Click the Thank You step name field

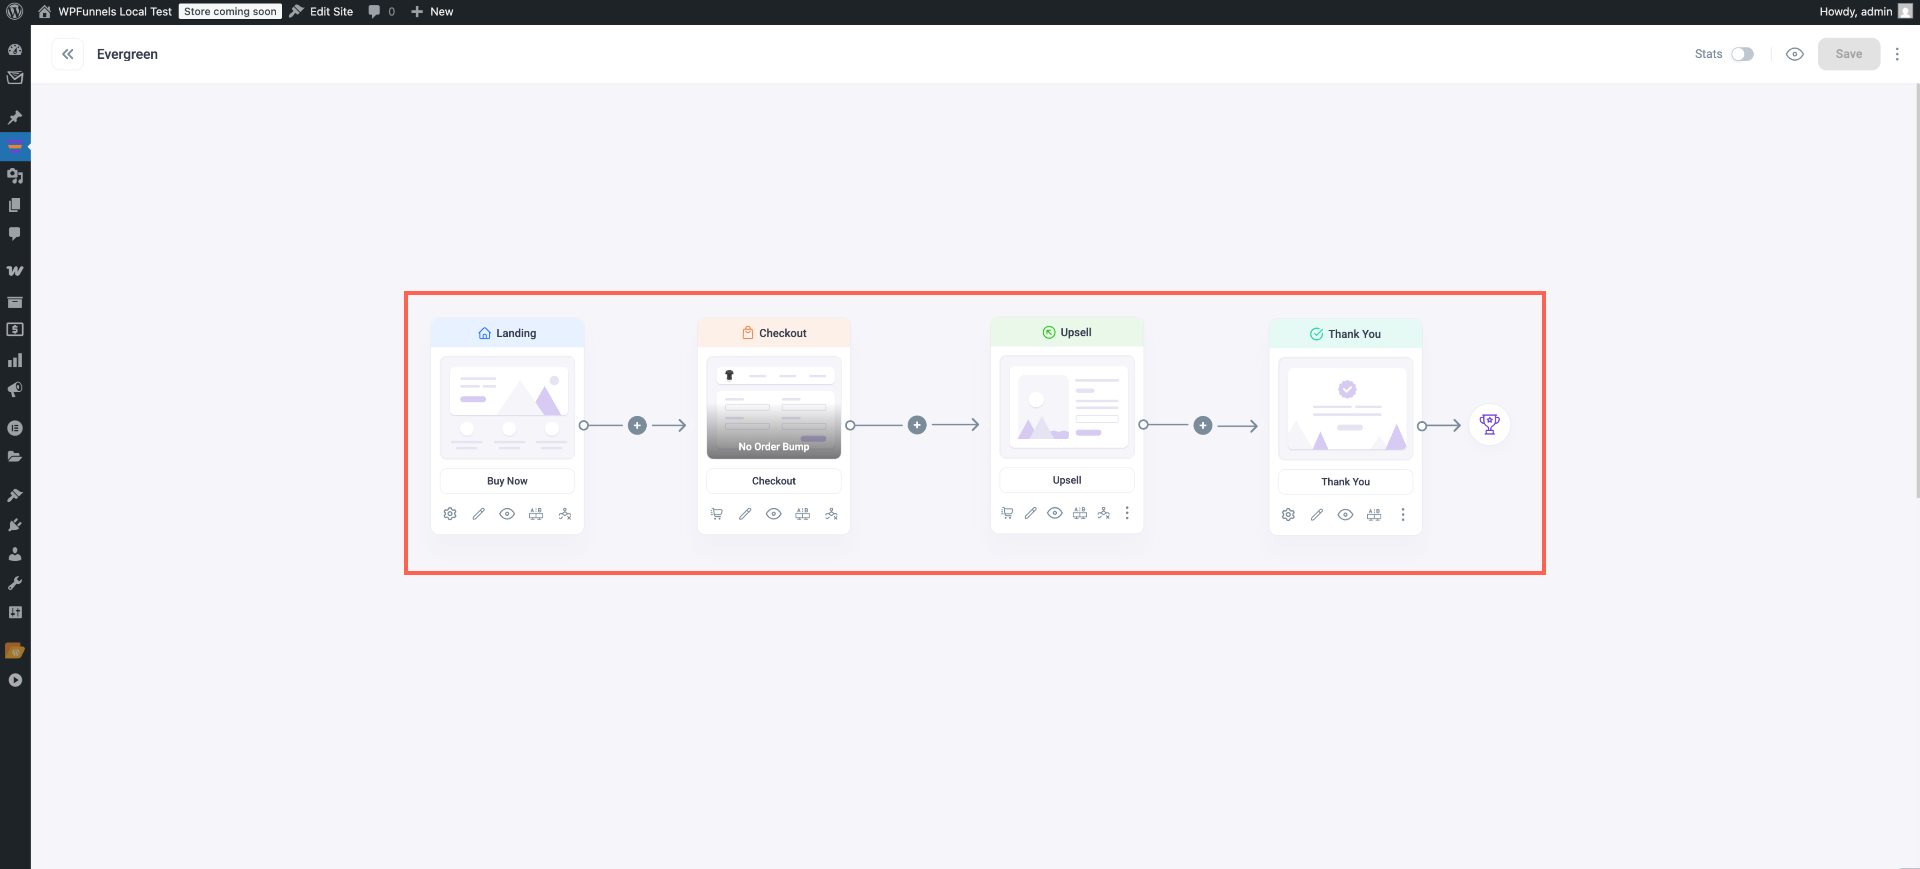[x=1346, y=482]
